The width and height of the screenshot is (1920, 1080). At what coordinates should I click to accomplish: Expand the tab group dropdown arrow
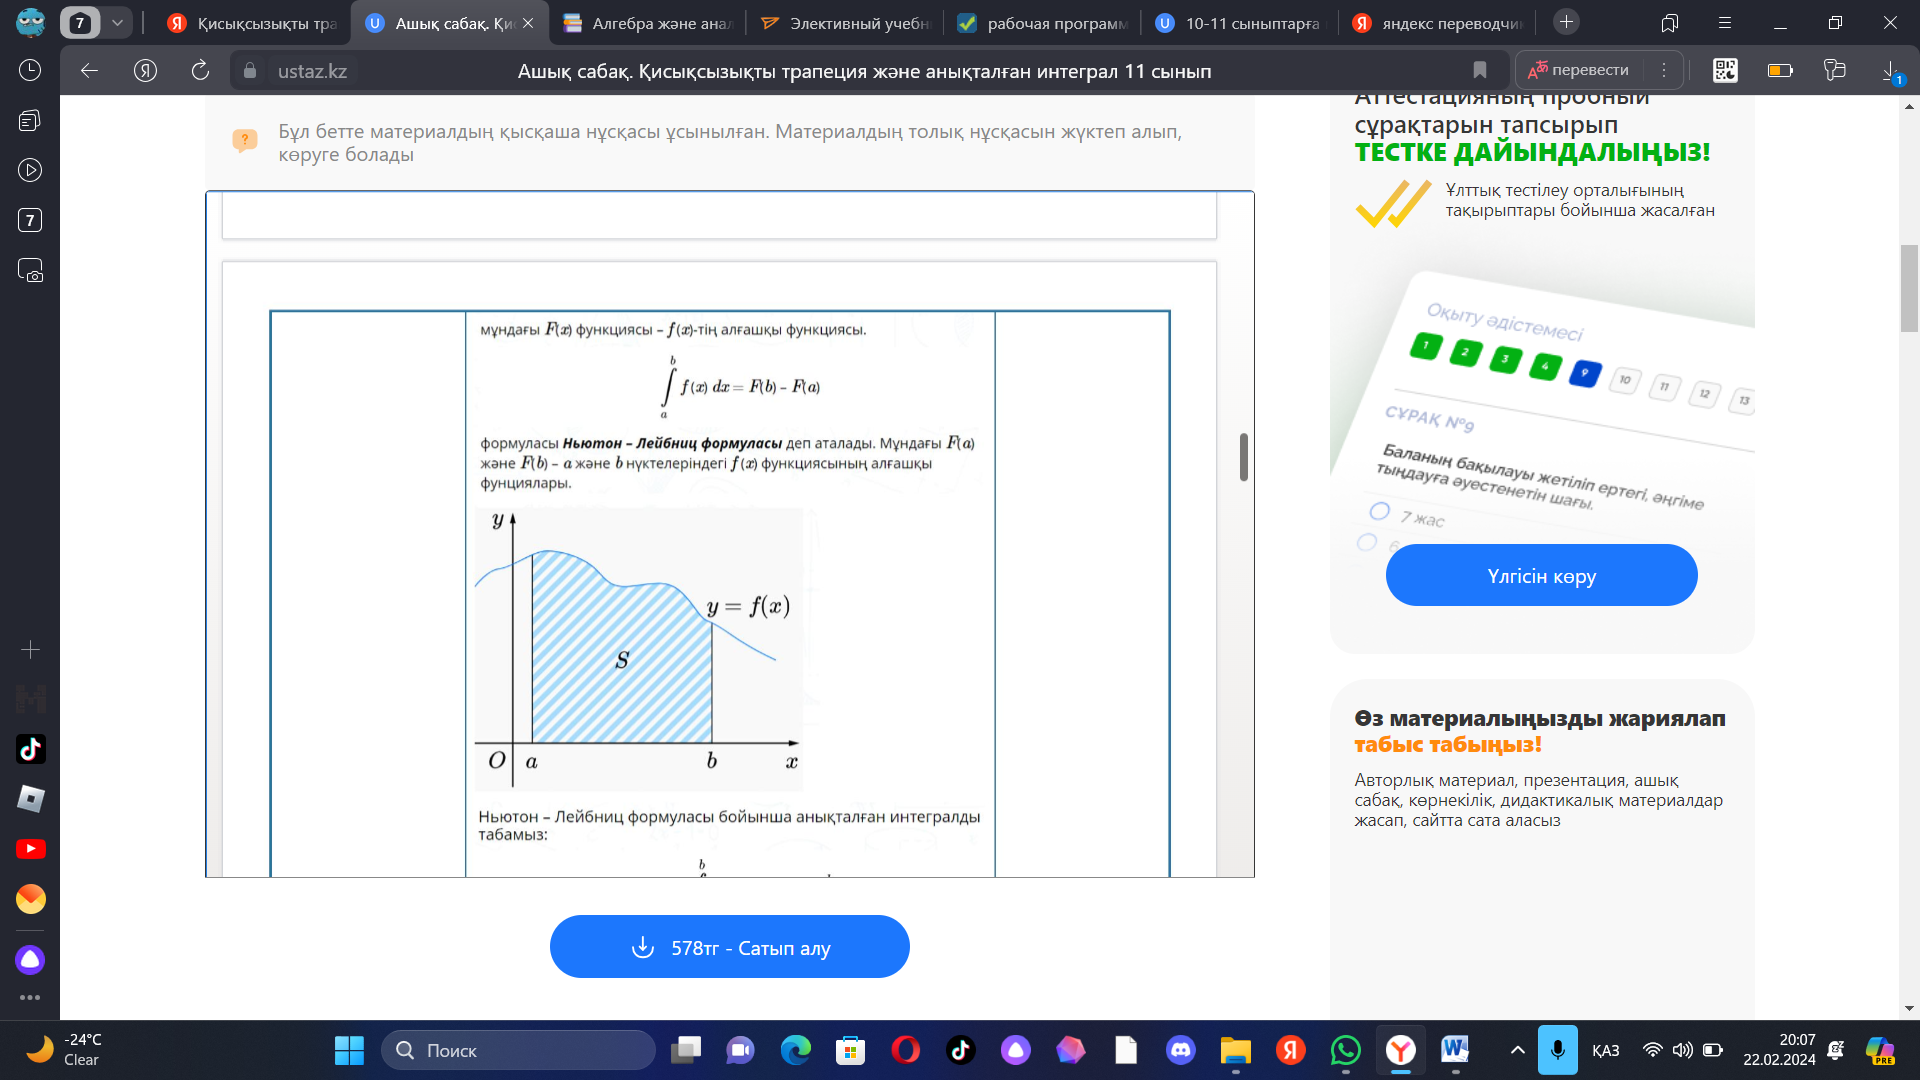(118, 22)
